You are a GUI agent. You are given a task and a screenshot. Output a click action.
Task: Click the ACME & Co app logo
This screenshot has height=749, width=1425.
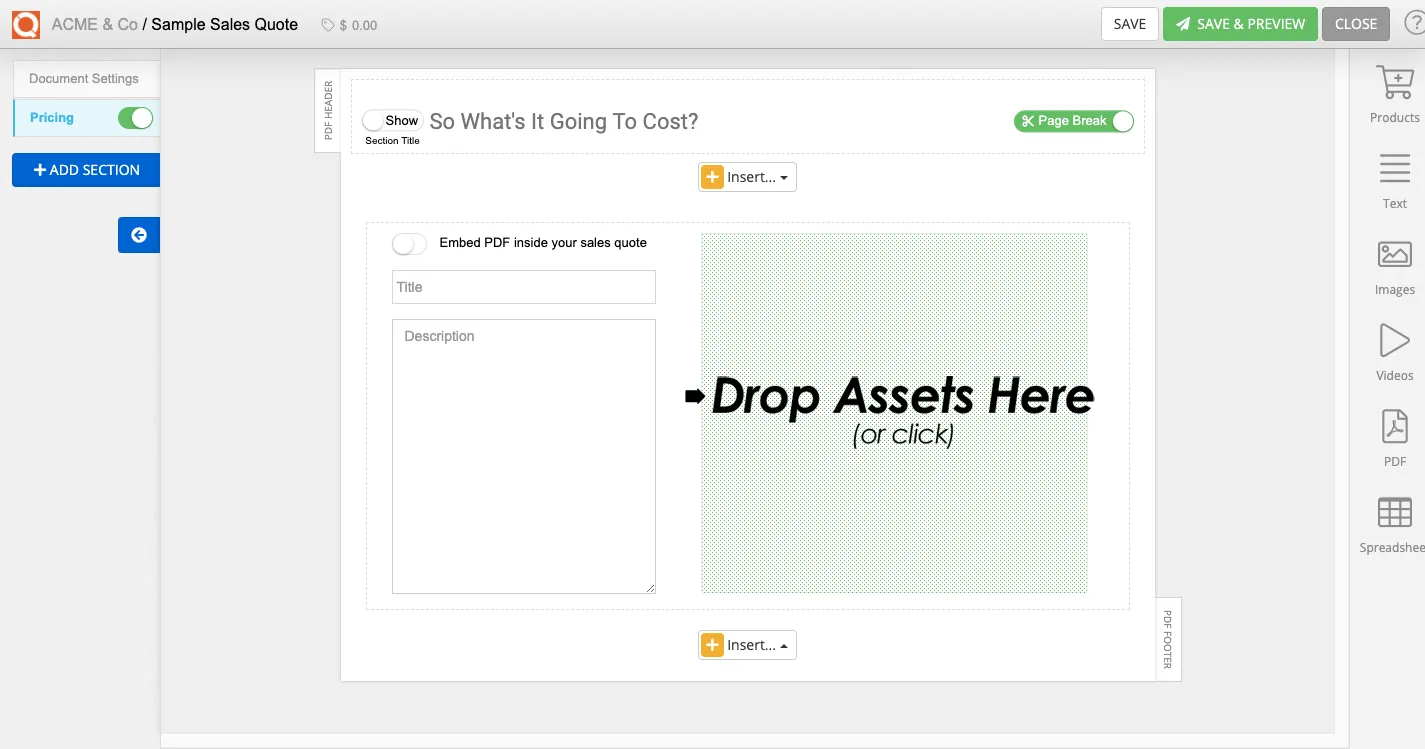25,23
